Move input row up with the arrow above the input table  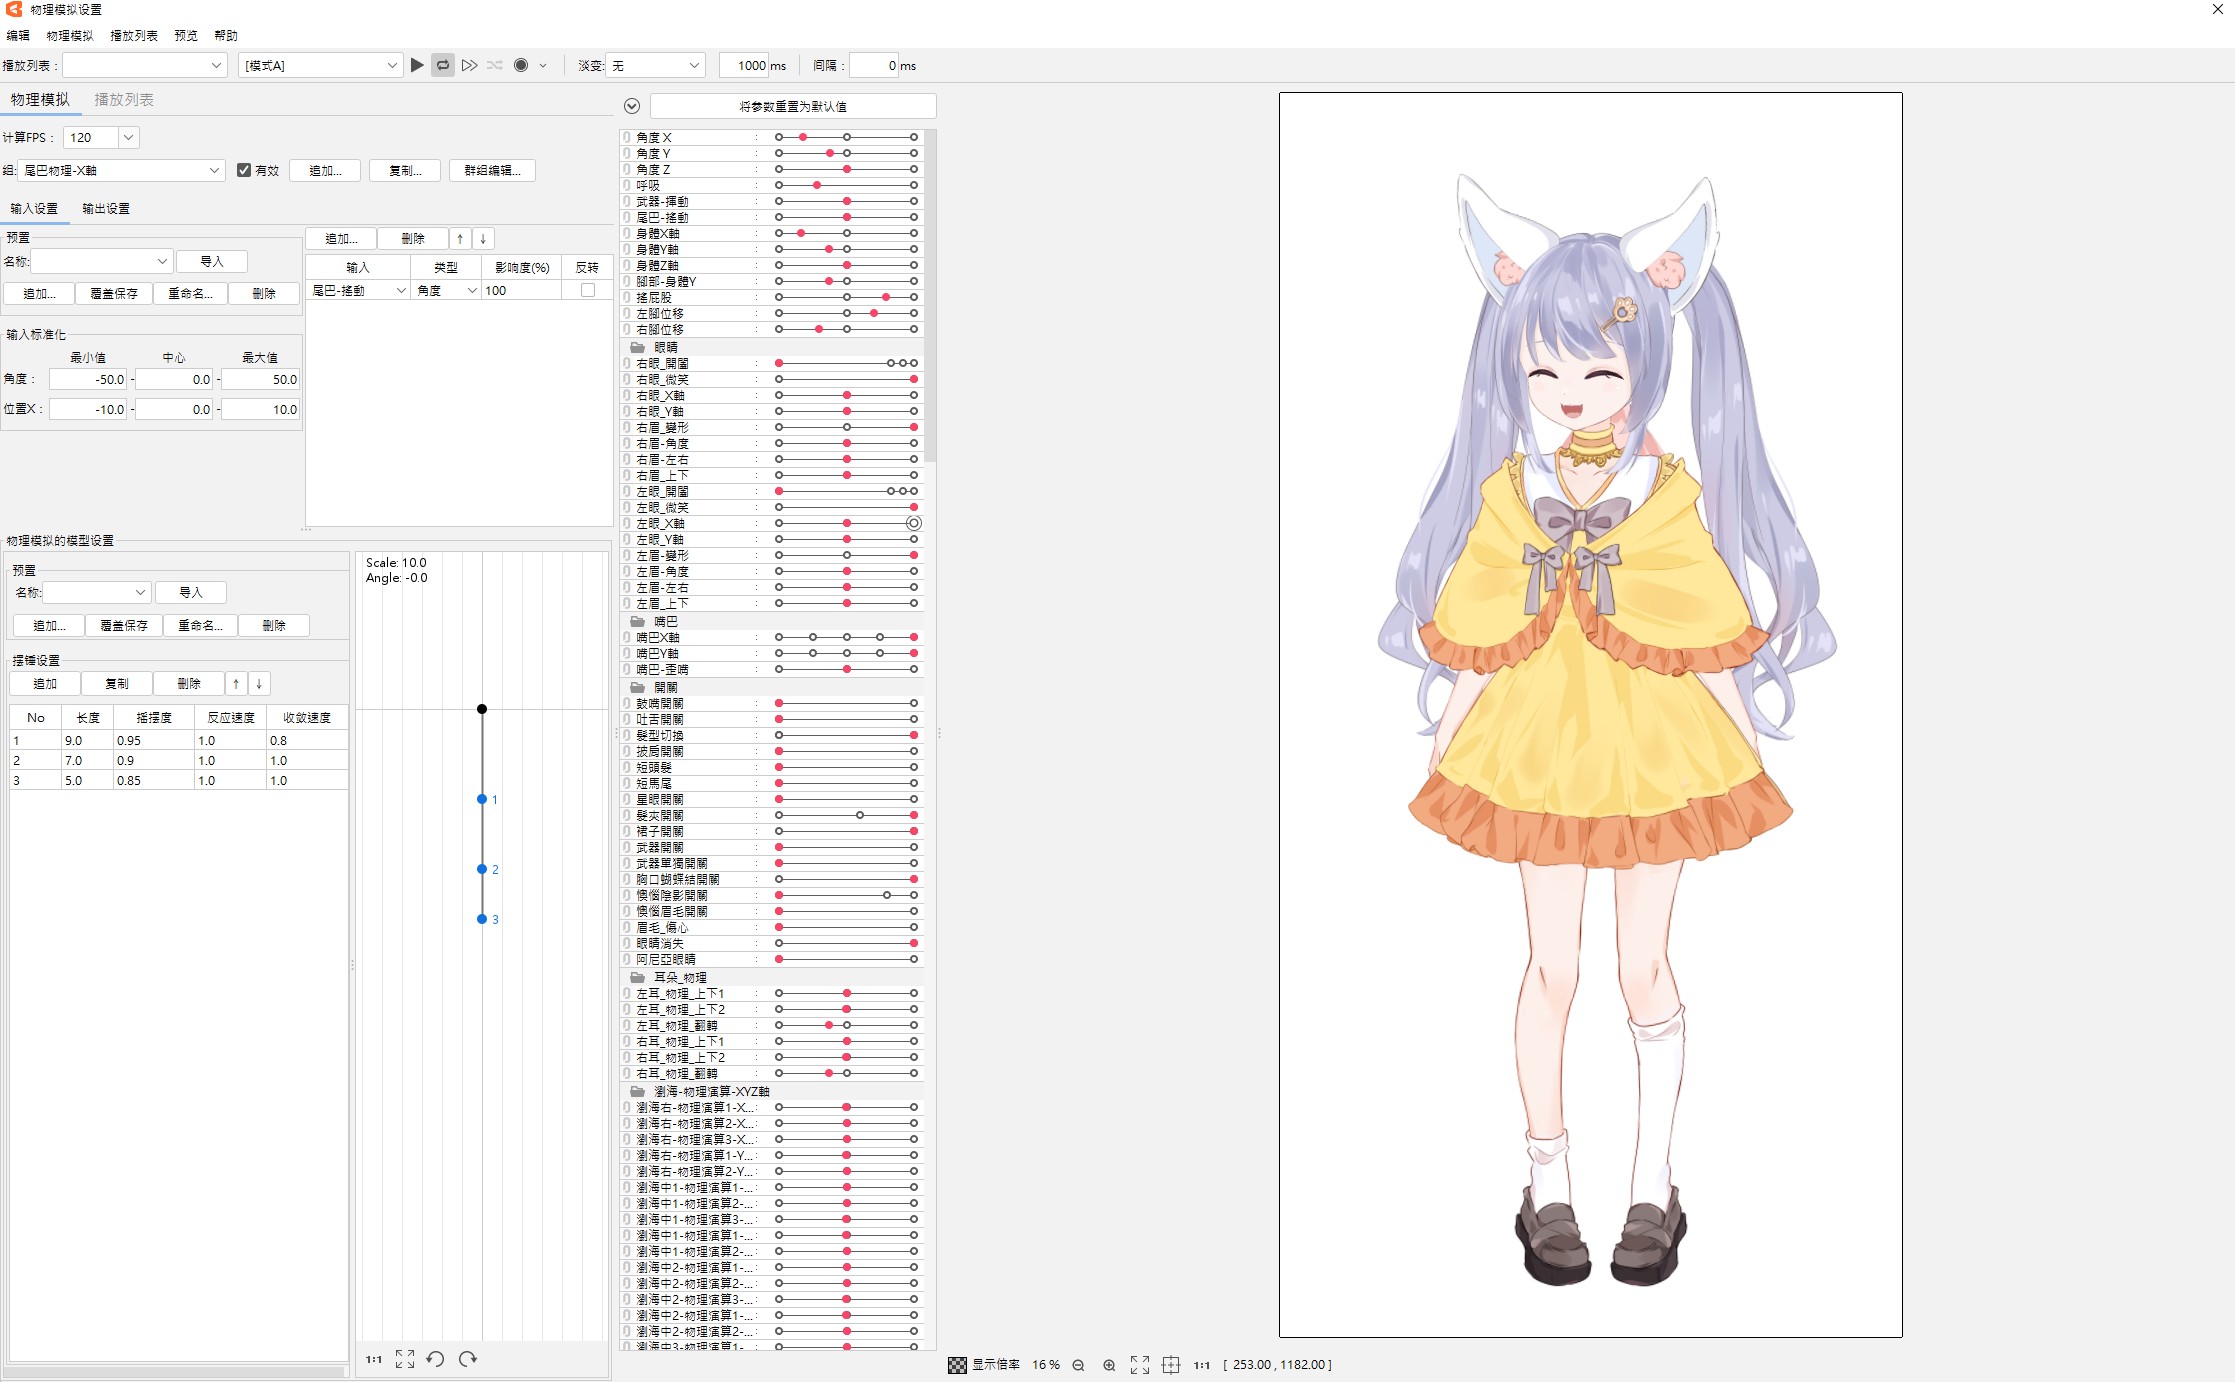460,239
